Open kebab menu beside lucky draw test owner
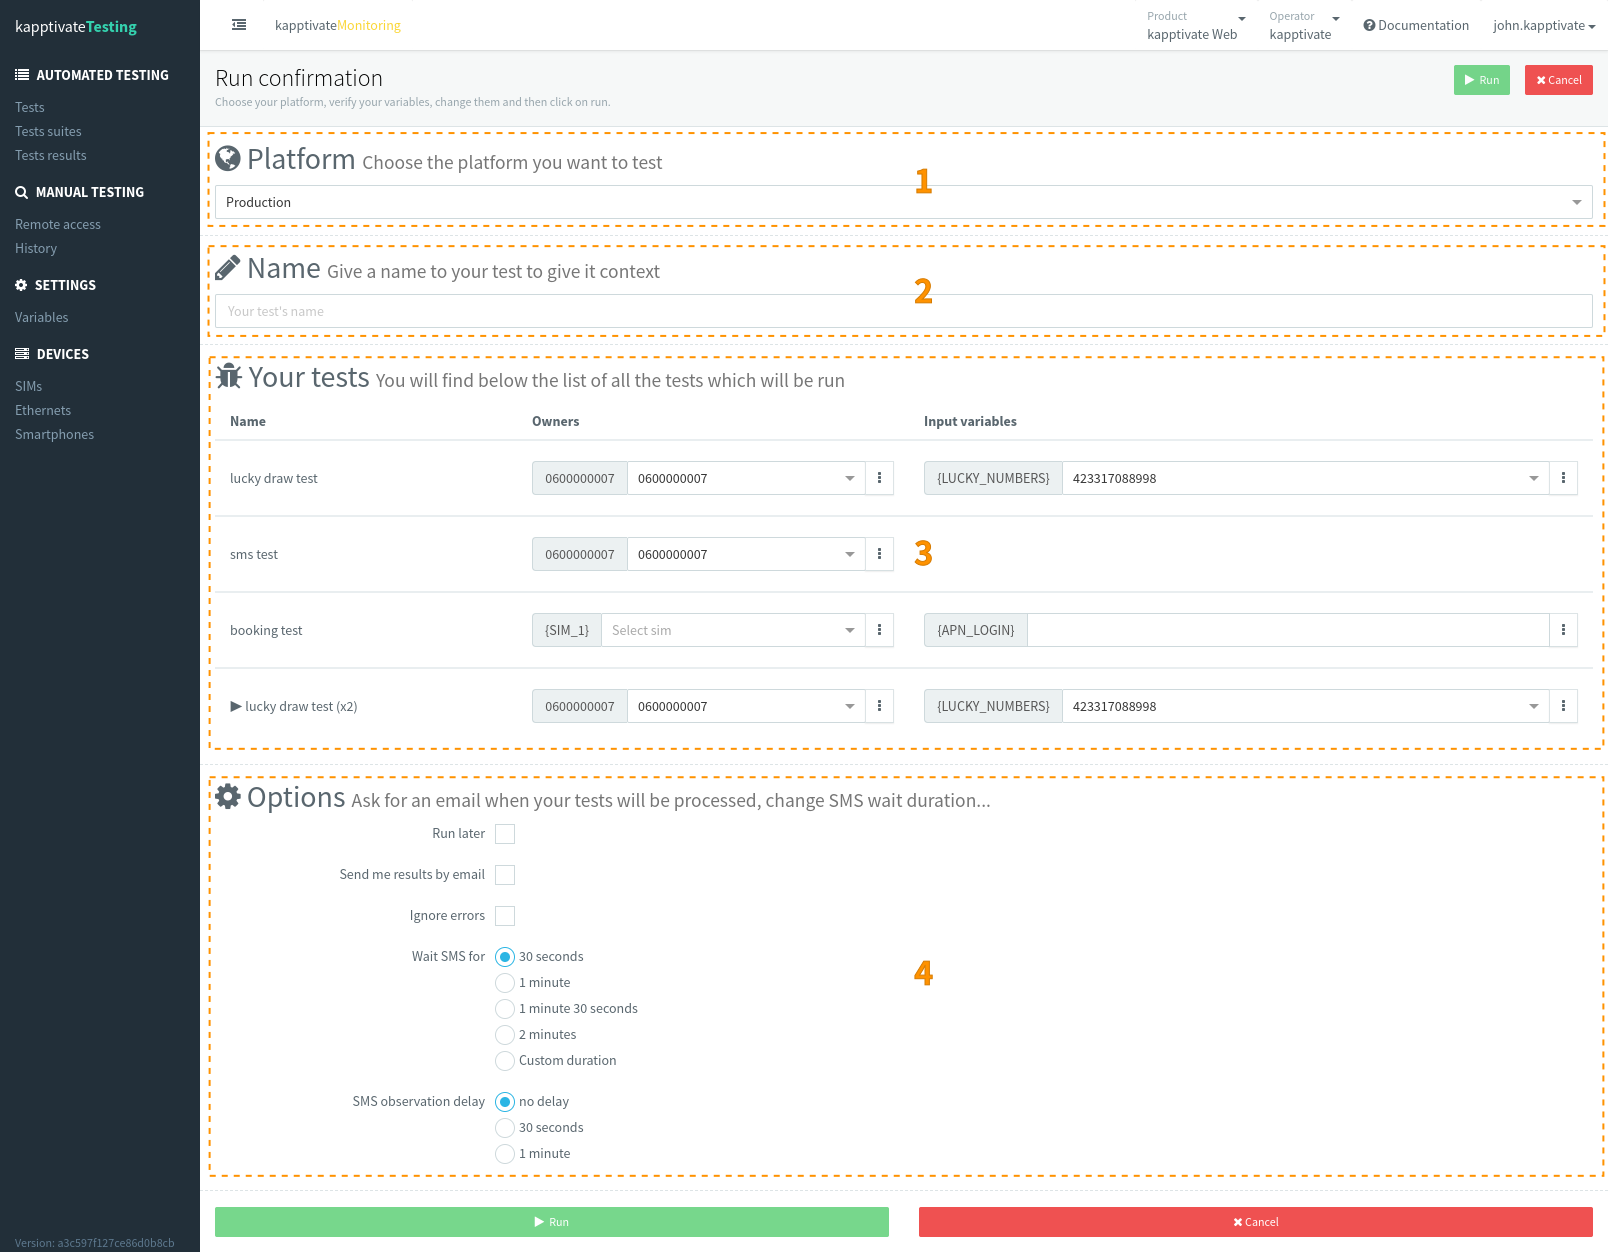This screenshot has width=1608, height=1252. click(x=879, y=478)
